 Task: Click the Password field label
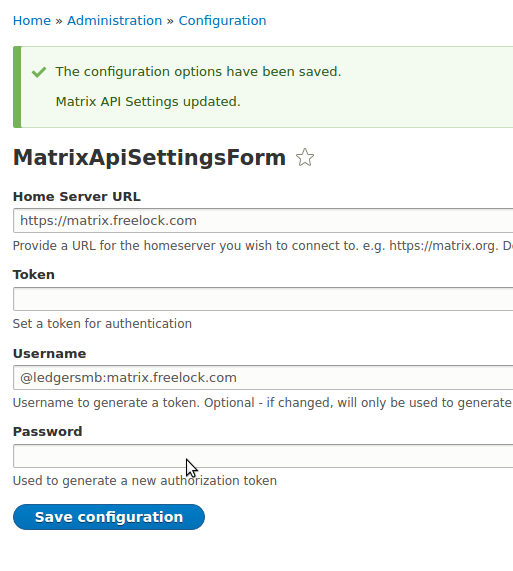click(47, 432)
